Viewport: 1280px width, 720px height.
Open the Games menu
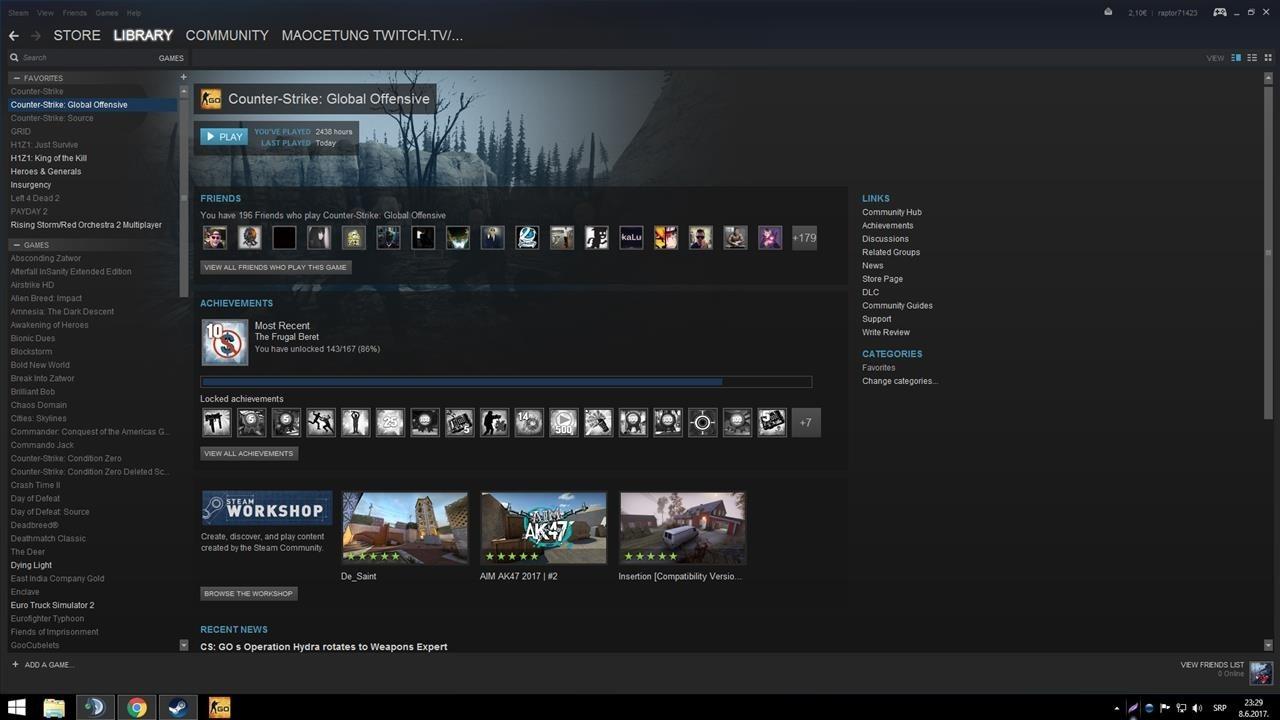(107, 13)
